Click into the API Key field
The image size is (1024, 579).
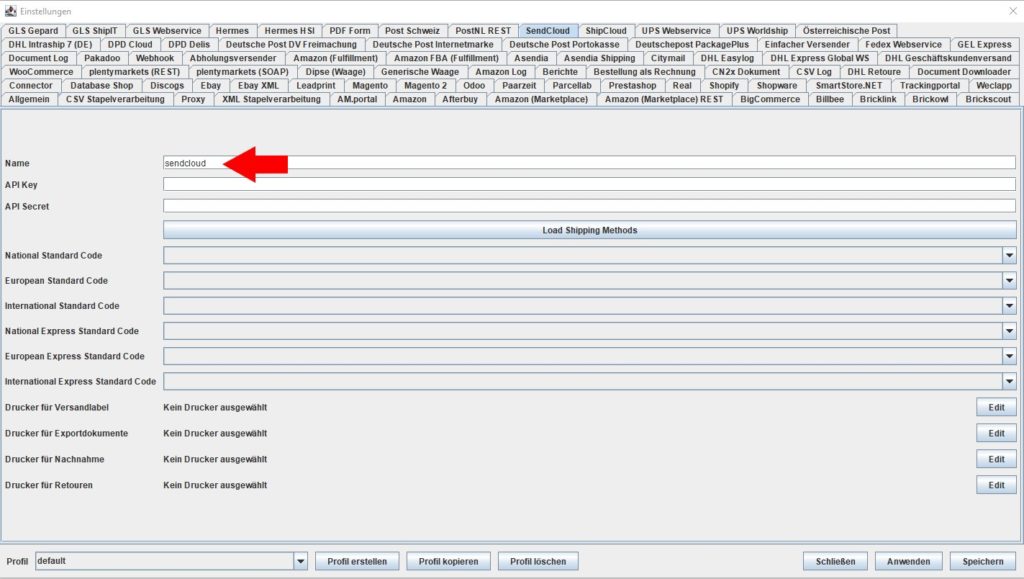click(590, 185)
